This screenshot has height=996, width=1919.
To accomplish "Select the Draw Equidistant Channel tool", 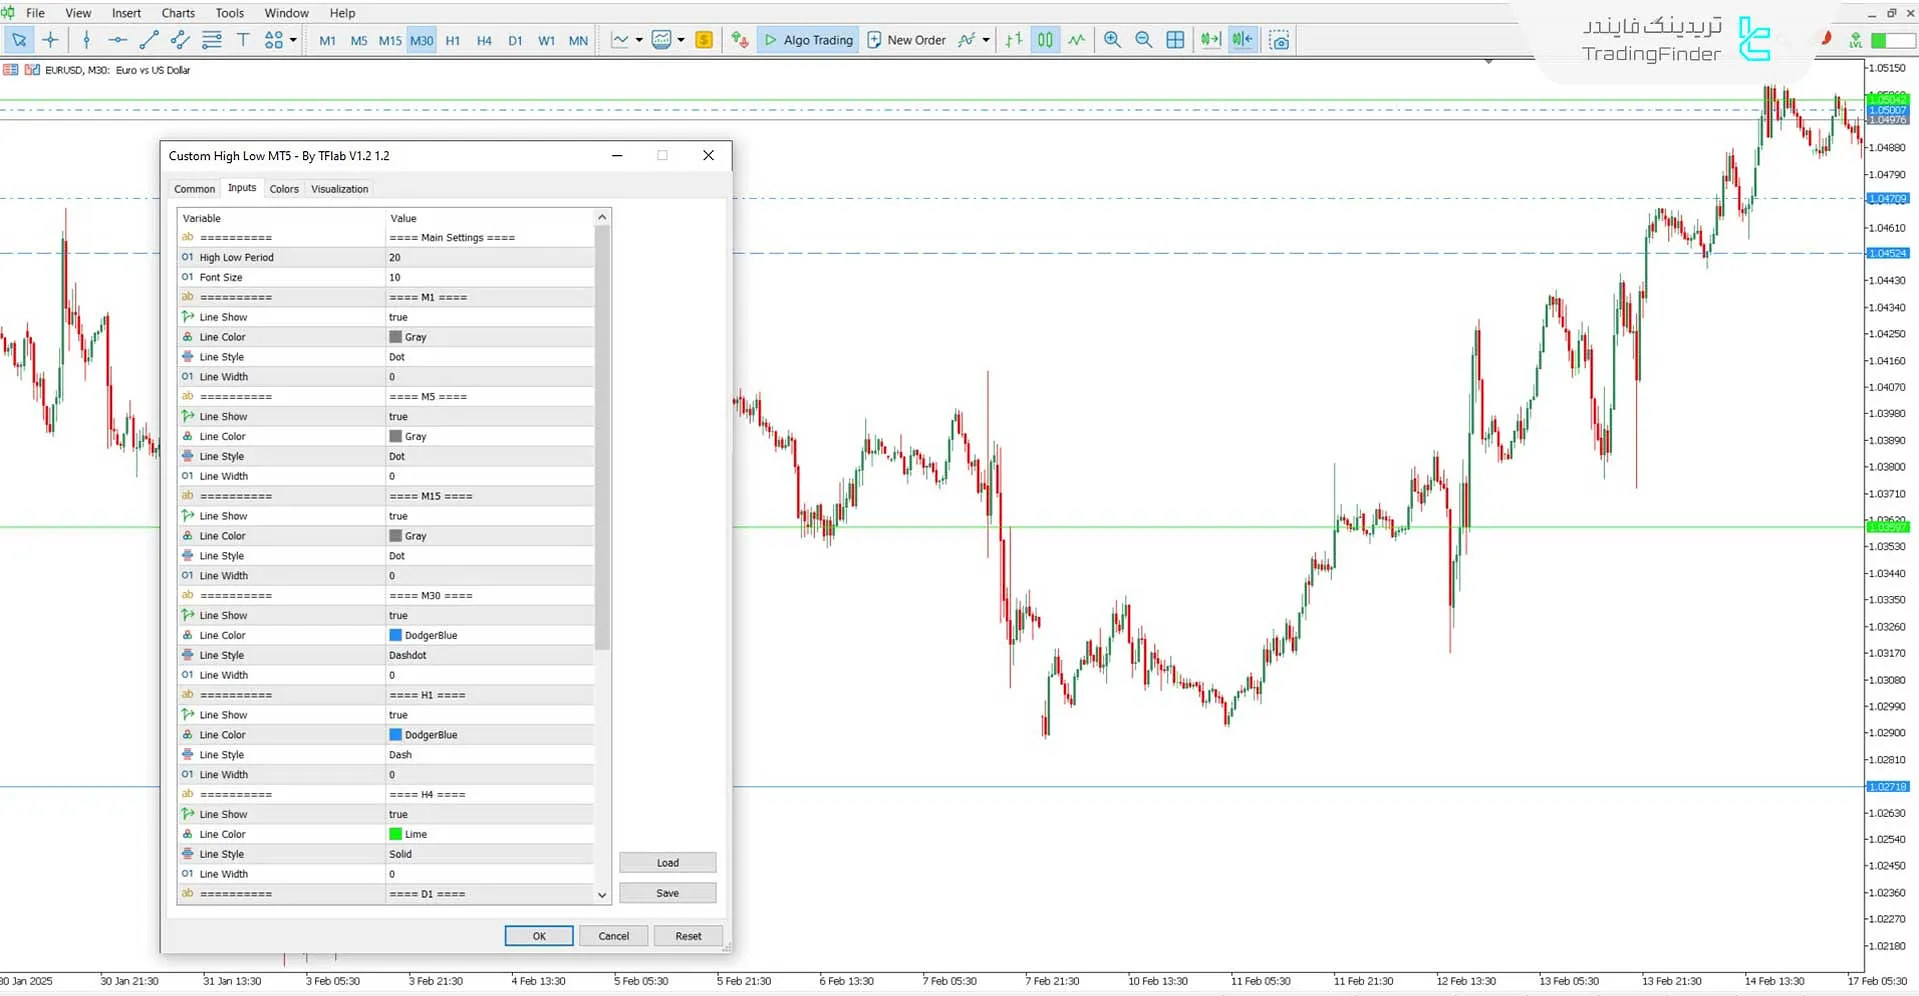I will click(181, 40).
